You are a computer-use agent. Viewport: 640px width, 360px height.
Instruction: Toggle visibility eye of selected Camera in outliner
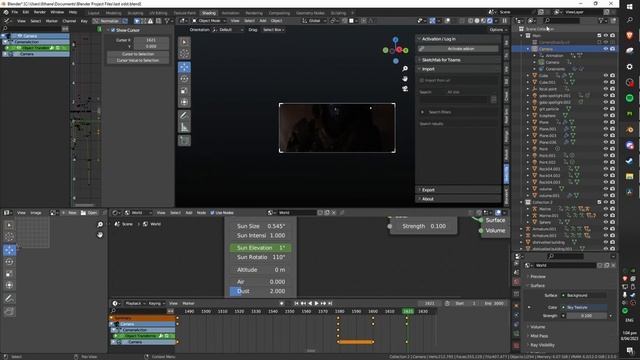click(x=606, y=49)
